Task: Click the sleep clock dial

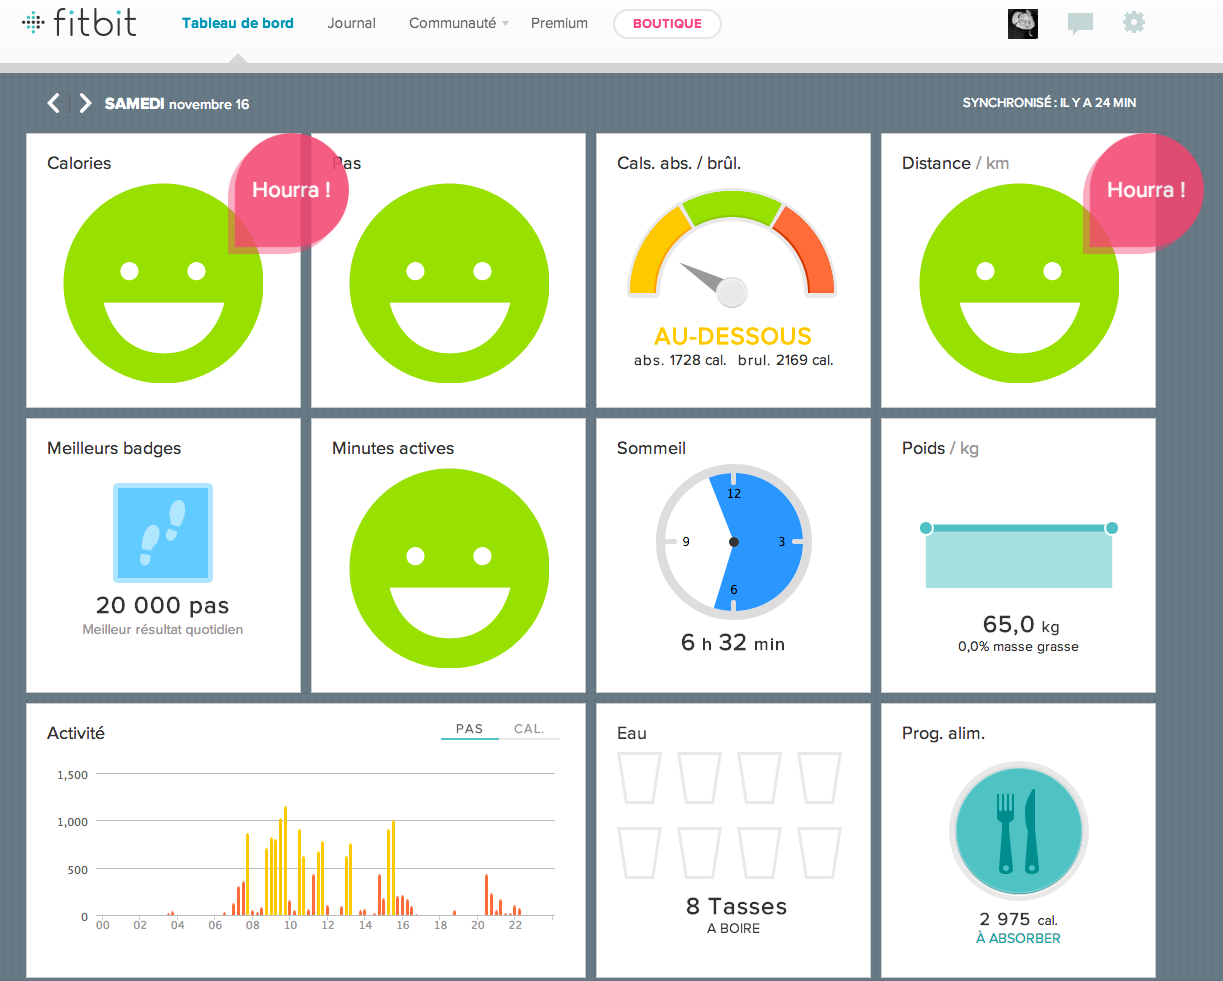Action: point(733,542)
